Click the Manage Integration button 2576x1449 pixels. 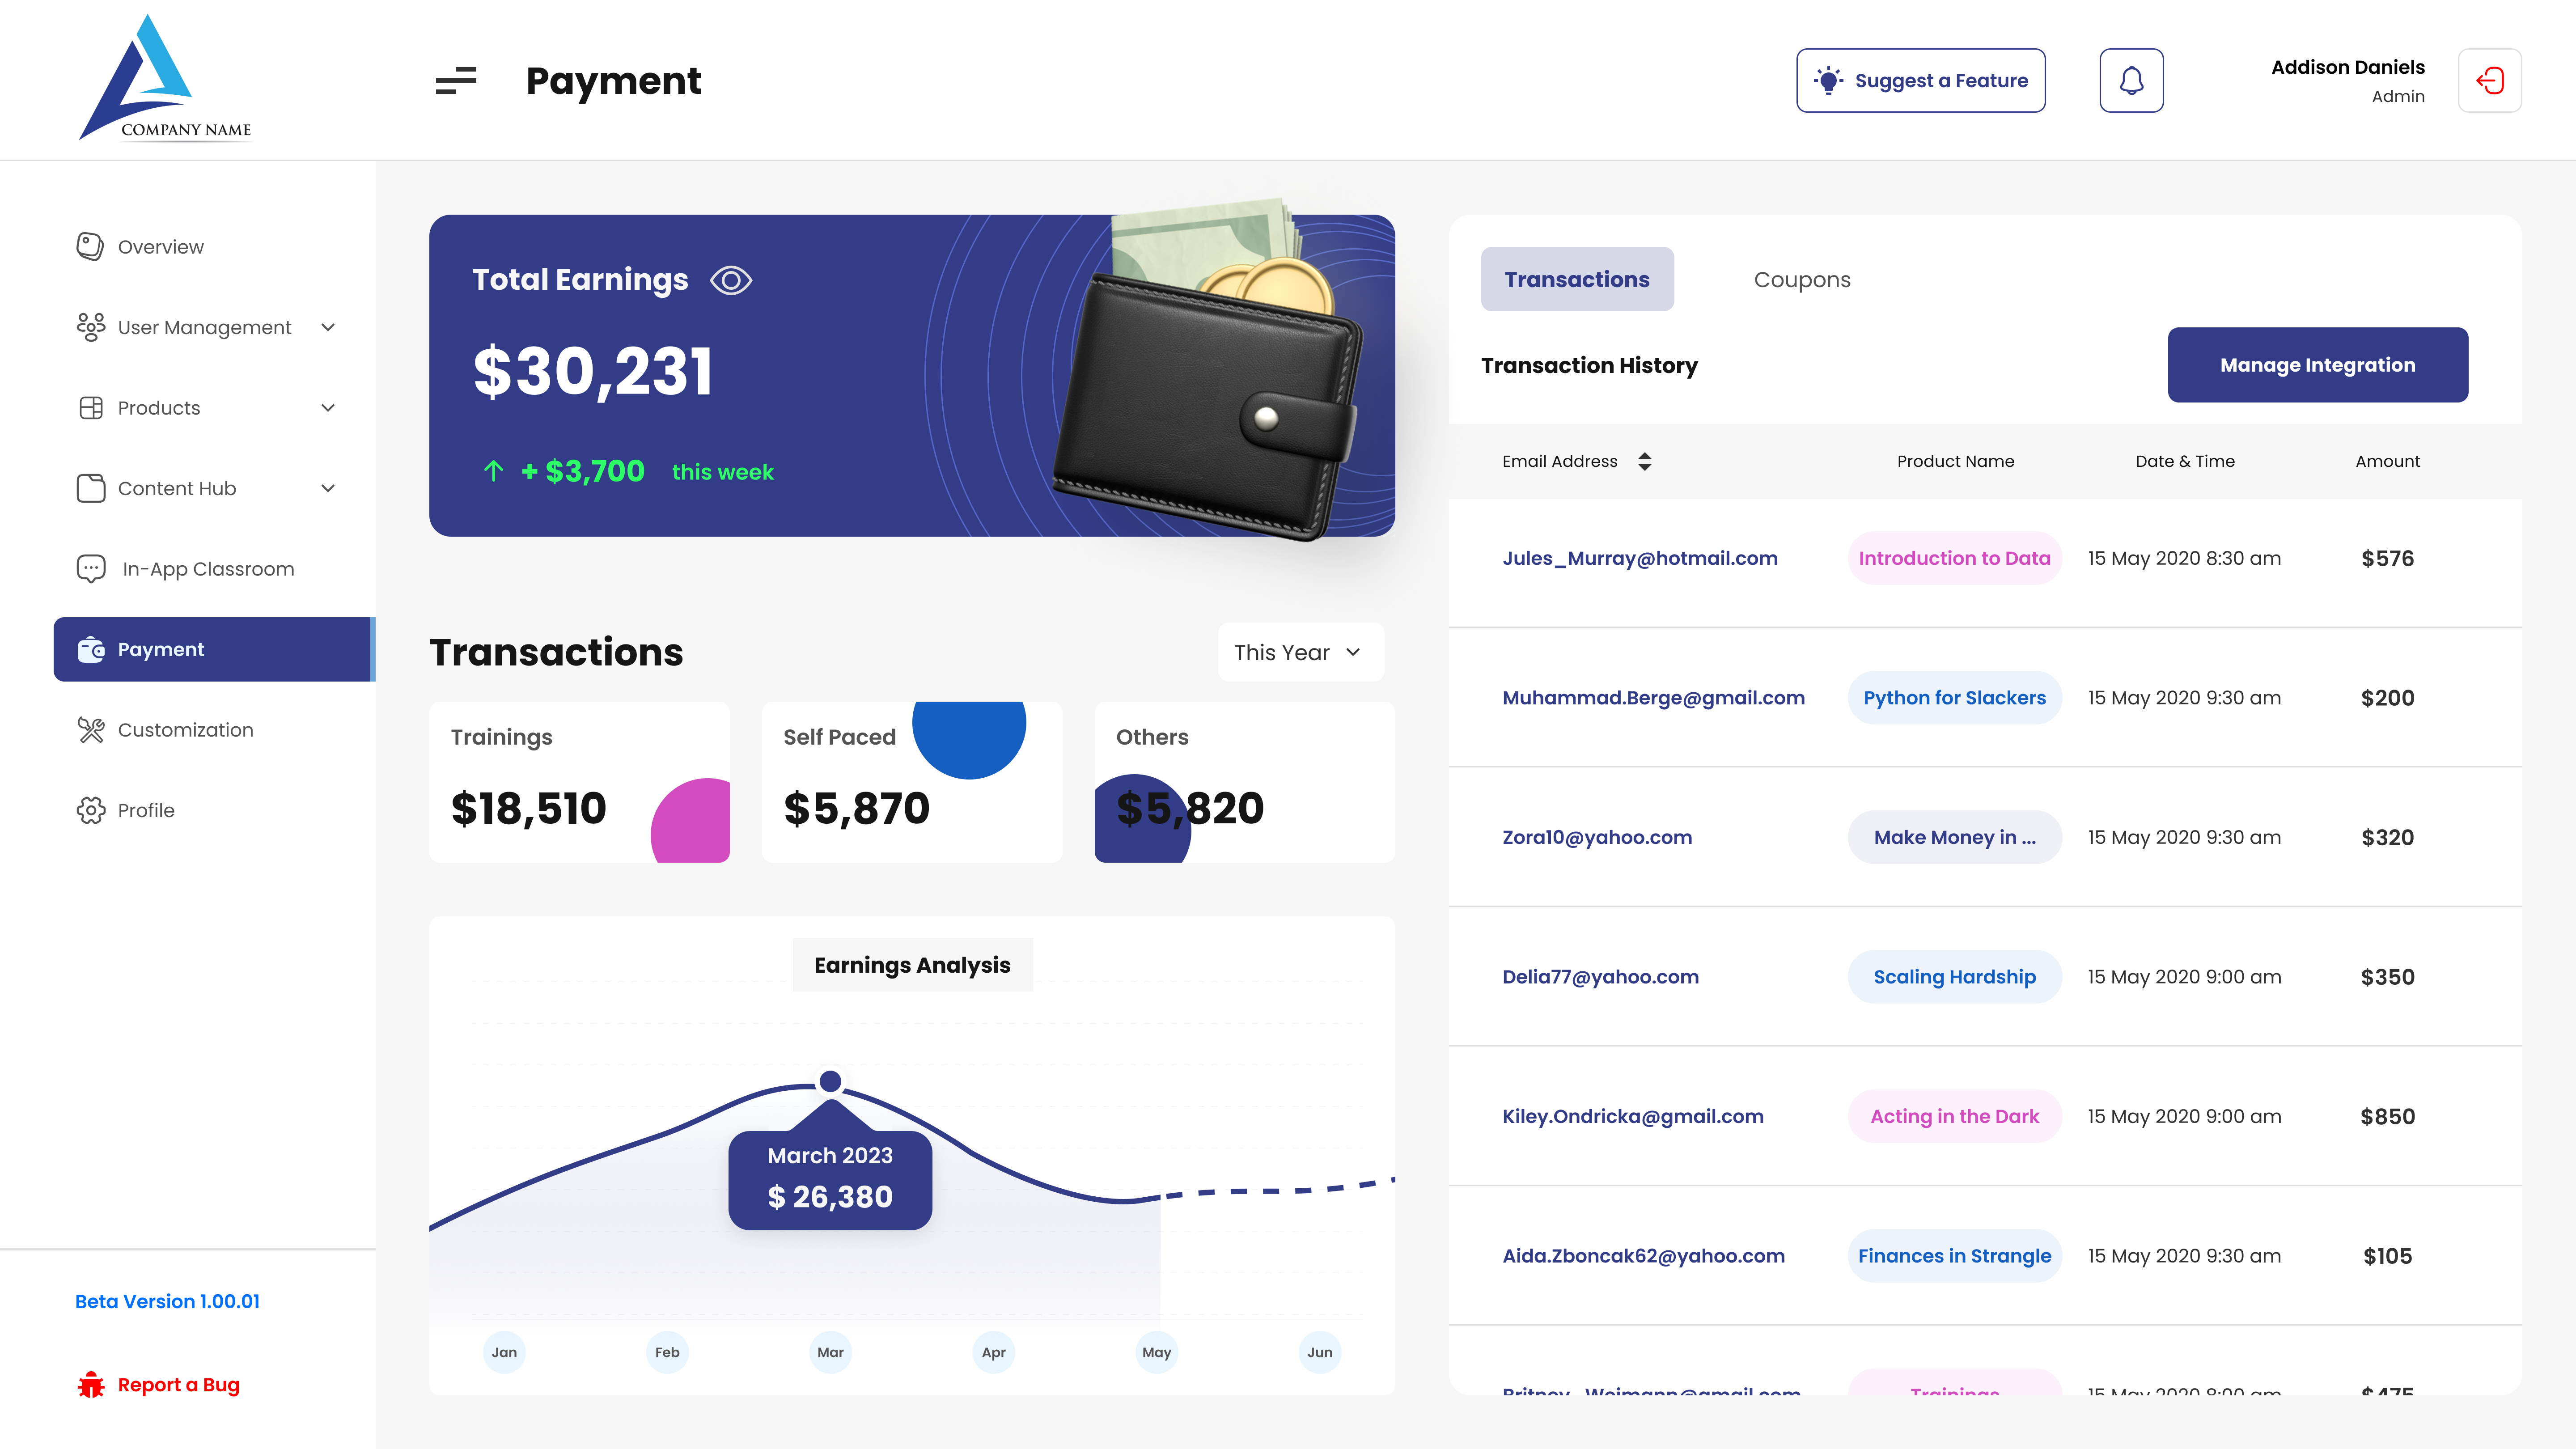tap(2317, 365)
